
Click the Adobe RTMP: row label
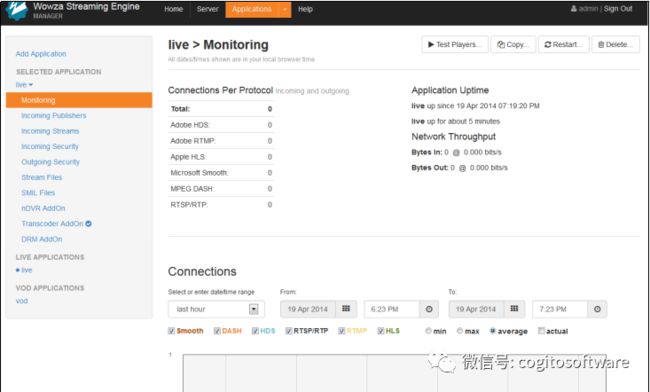click(x=193, y=141)
